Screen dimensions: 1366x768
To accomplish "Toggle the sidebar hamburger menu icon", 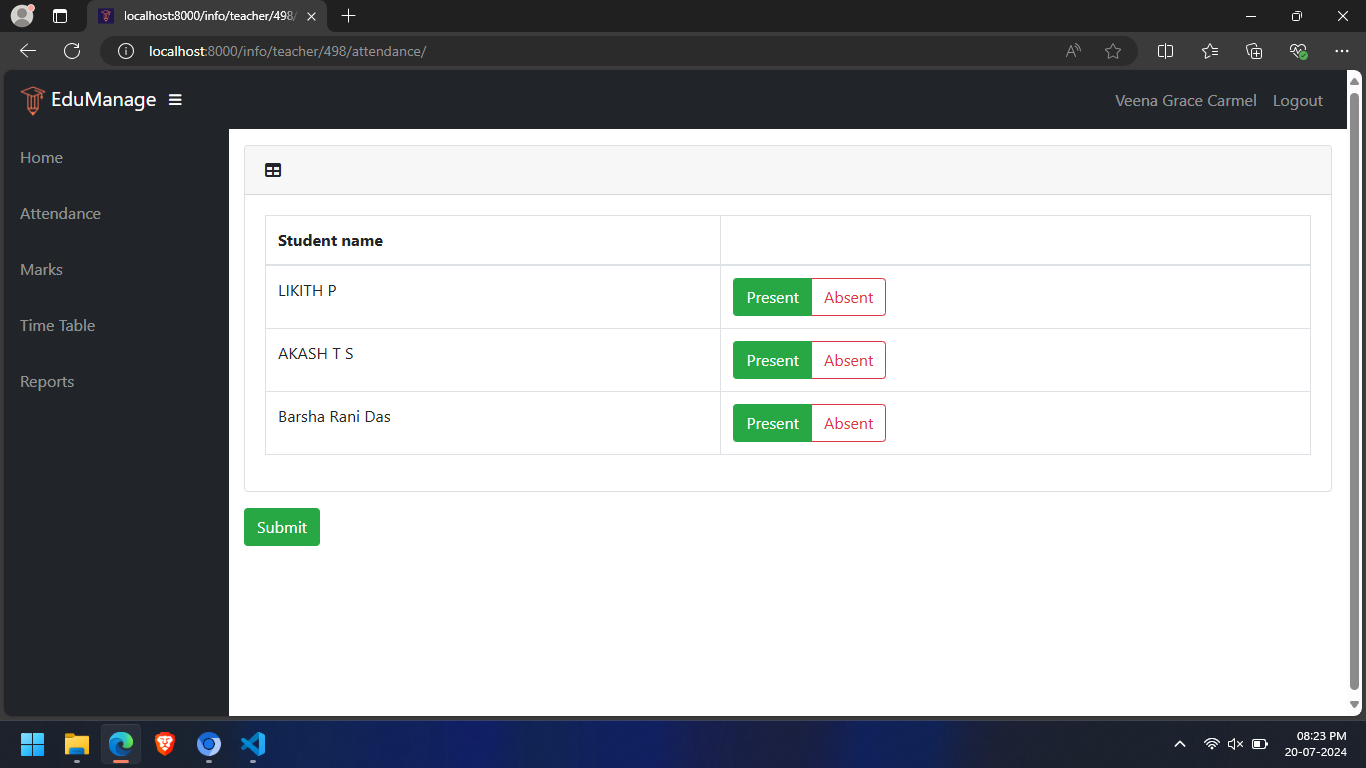I will point(175,100).
